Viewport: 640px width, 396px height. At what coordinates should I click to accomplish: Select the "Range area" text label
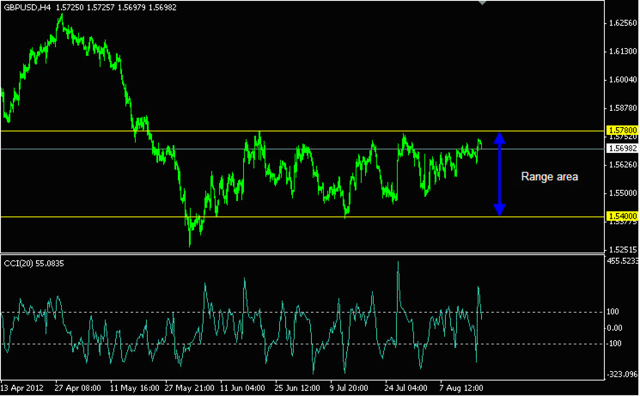click(x=549, y=177)
